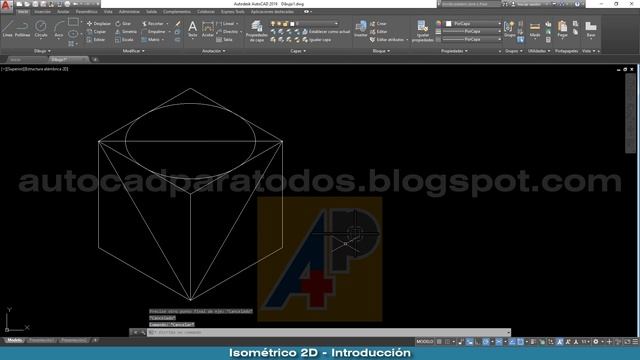Expand the Capas panel
The height and width of the screenshot is (360, 640).
click(298, 51)
